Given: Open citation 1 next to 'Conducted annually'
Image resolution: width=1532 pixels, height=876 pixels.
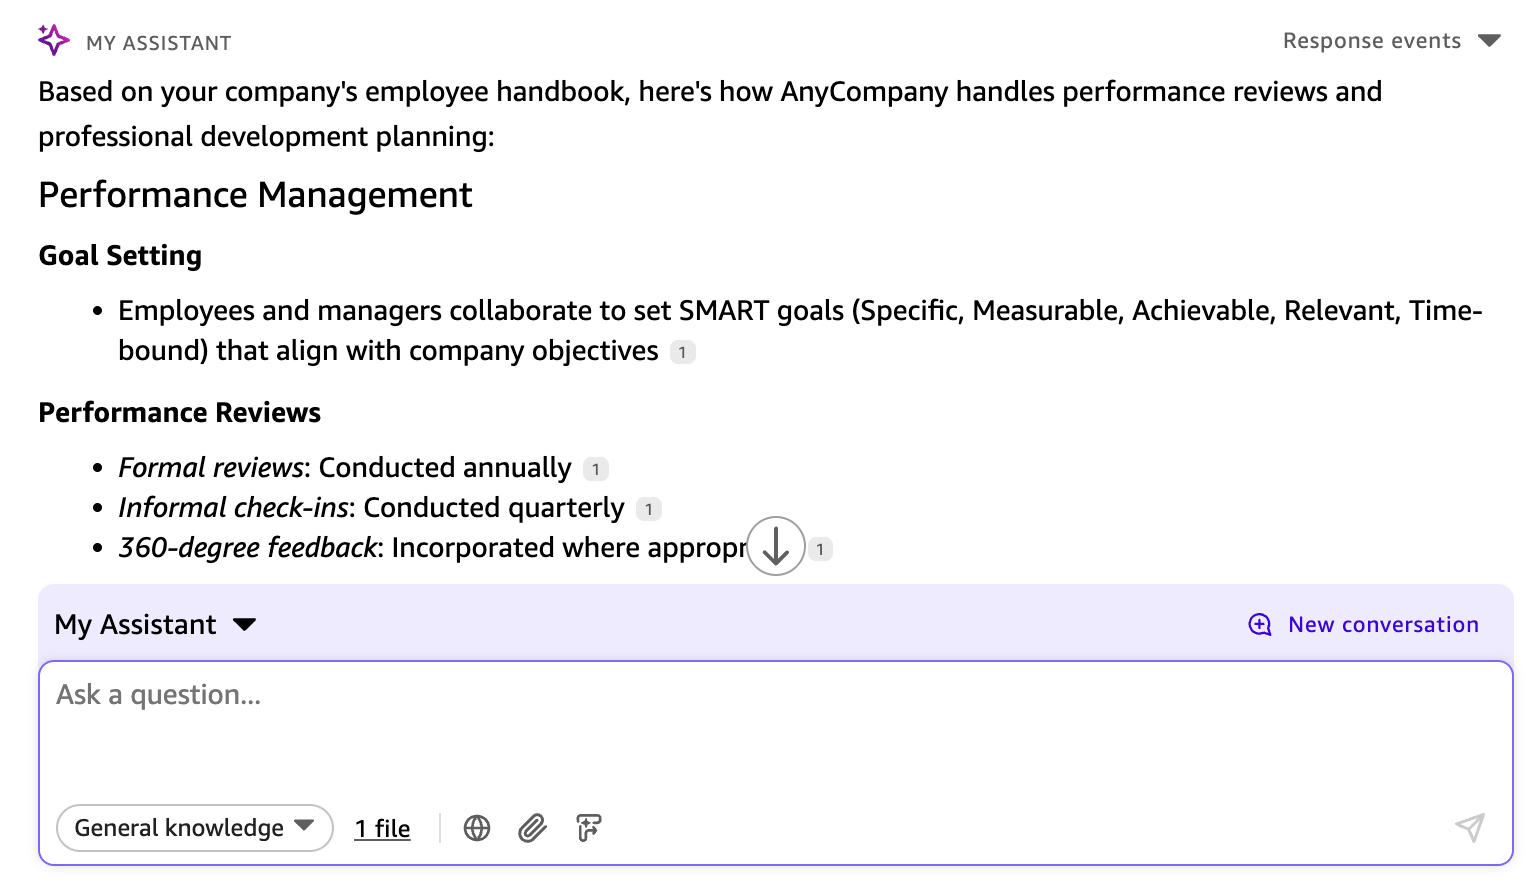Looking at the screenshot, I should point(596,469).
